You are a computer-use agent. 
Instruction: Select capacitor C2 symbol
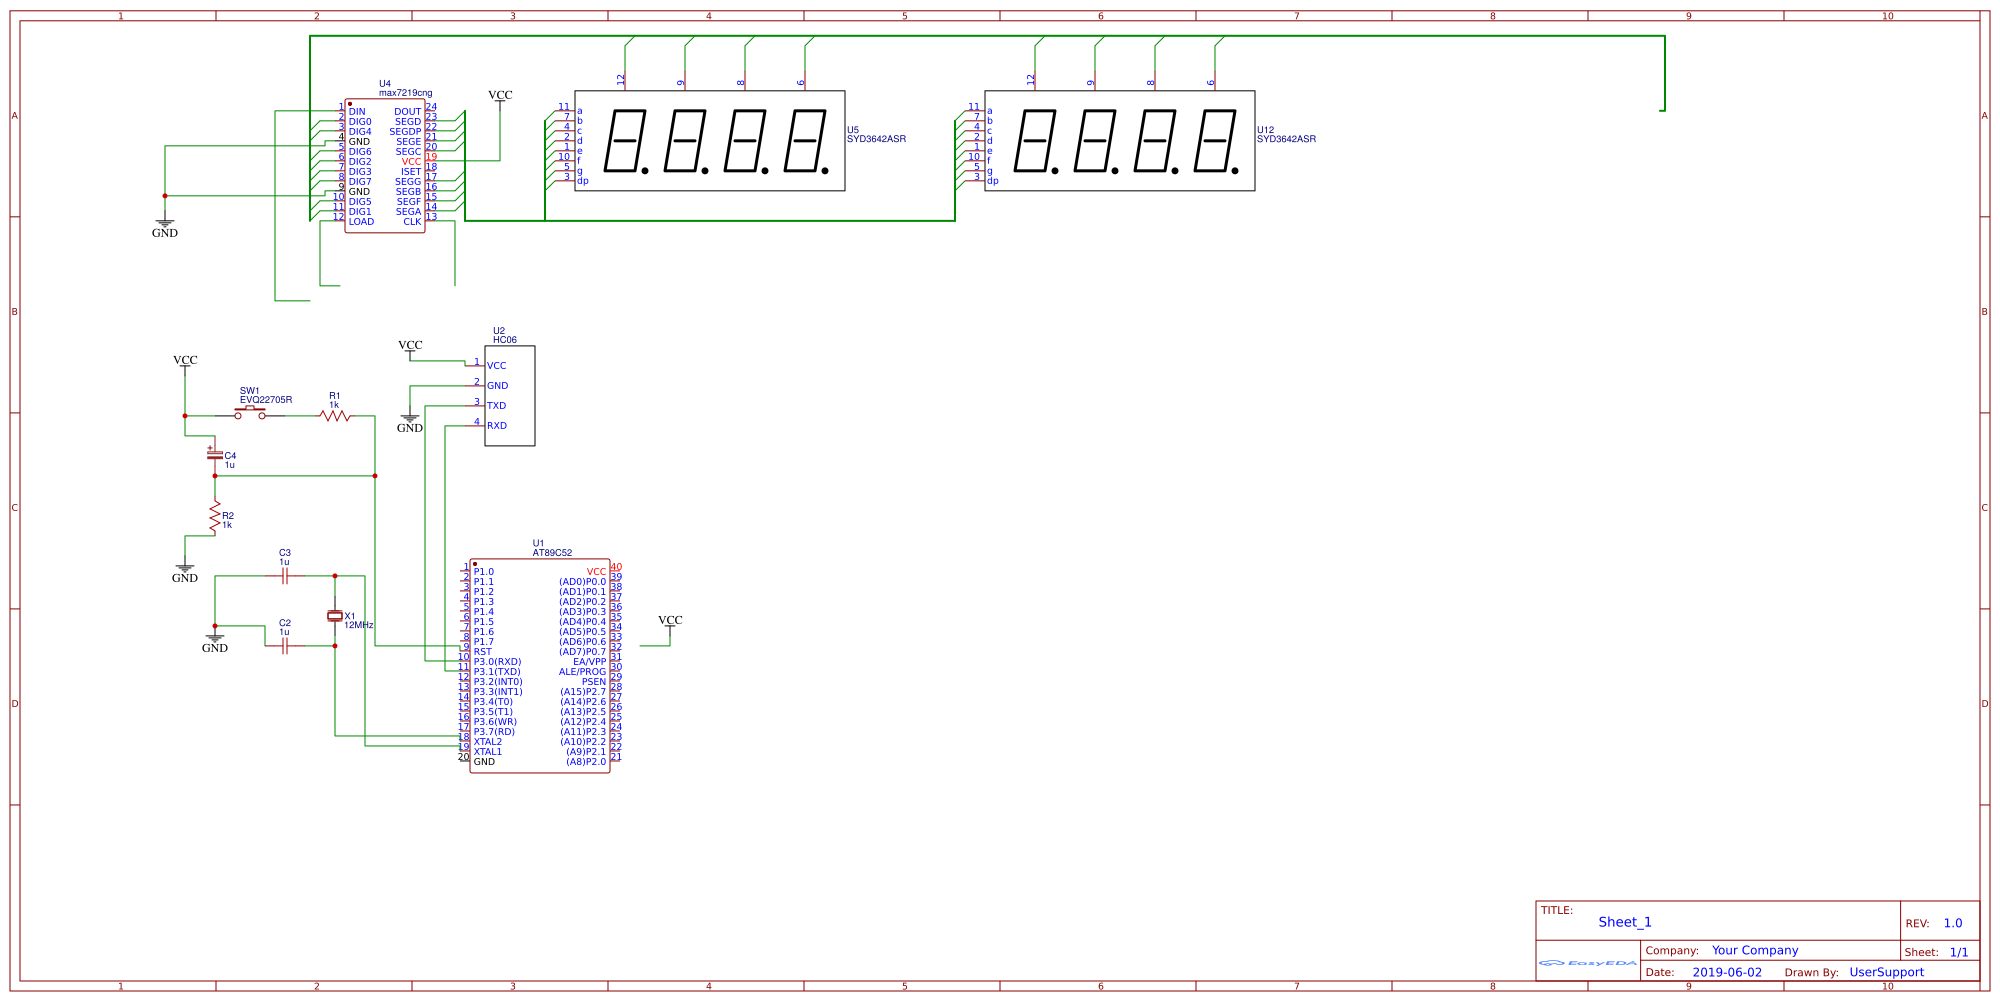coord(285,646)
